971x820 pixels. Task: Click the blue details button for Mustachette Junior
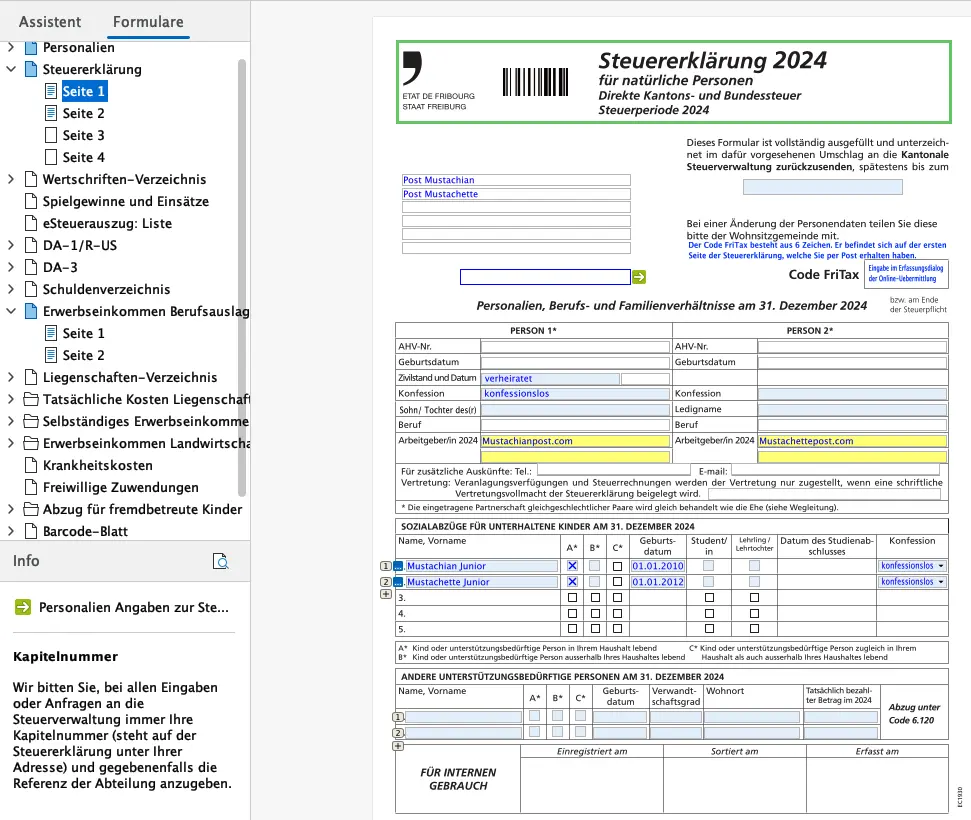click(x=398, y=582)
